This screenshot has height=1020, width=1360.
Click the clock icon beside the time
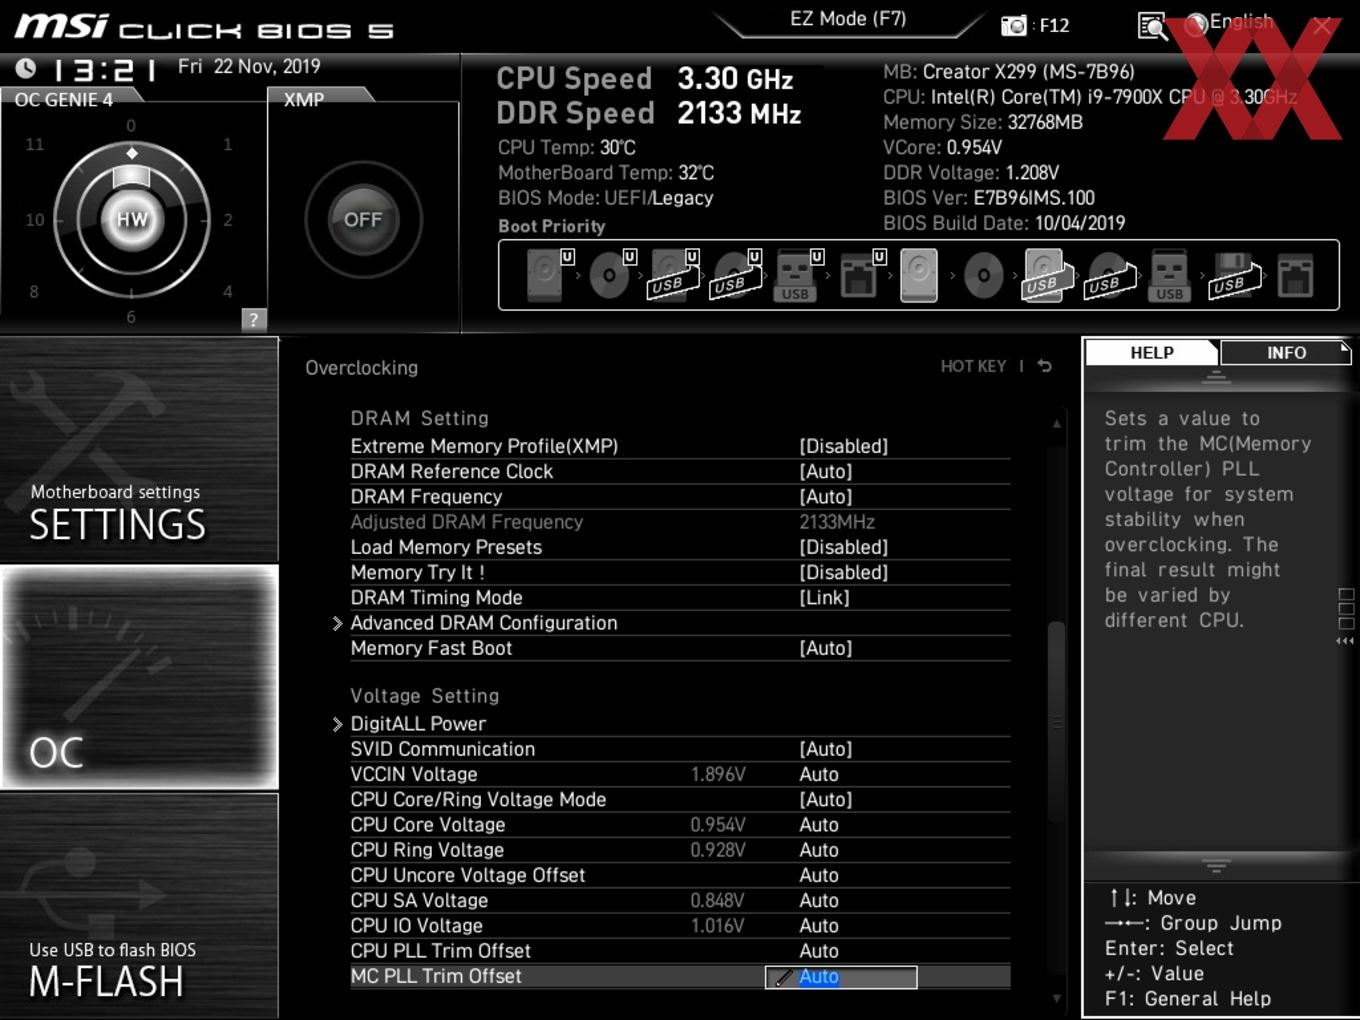26,68
